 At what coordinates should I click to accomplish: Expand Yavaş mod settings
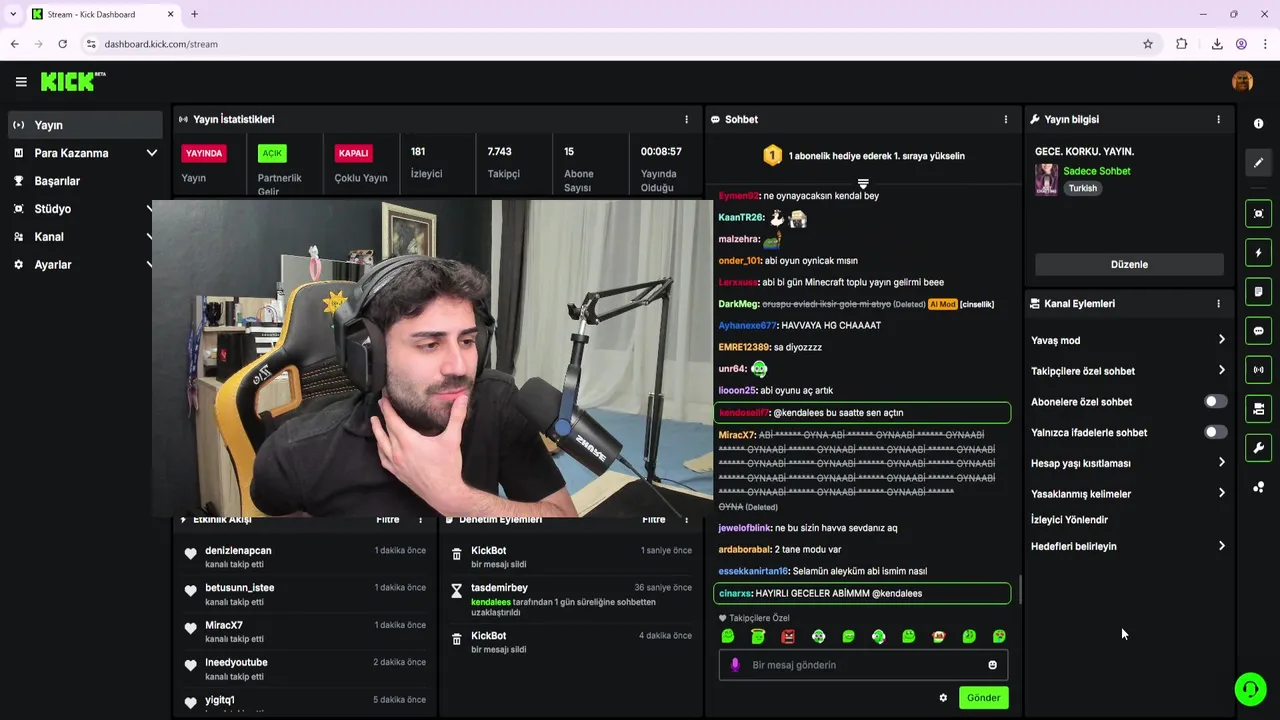pyautogui.click(x=1128, y=340)
